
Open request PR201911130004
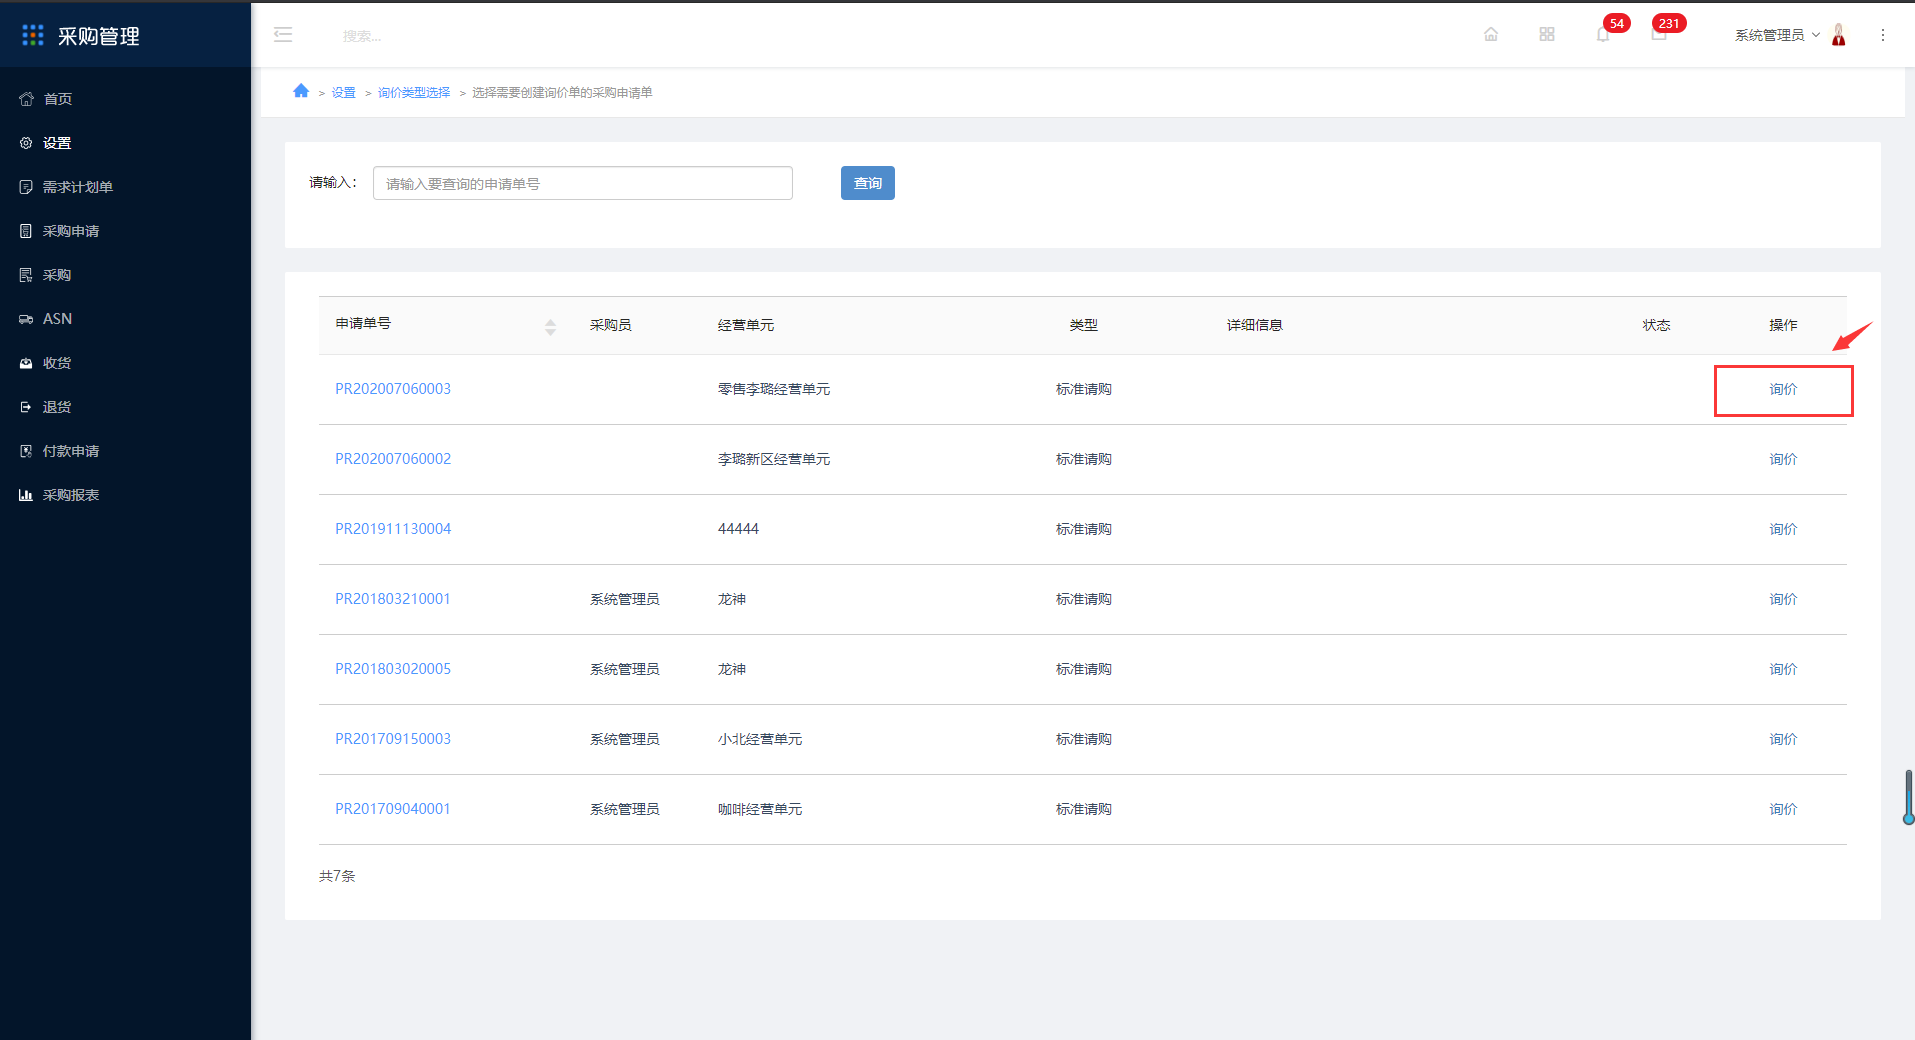(x=393, y=529)
